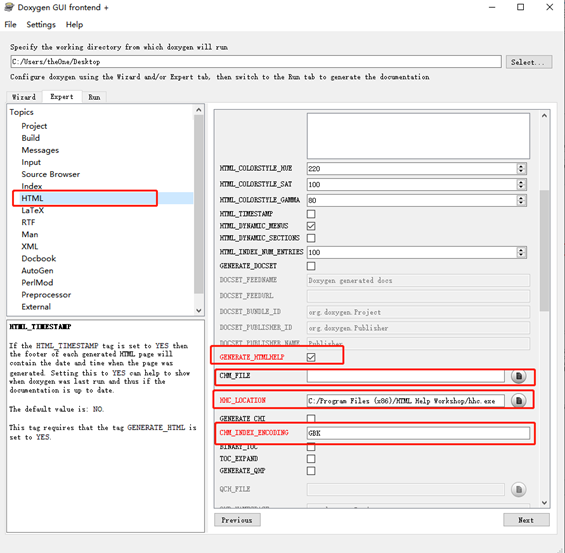565x553 pixels.
Task: Click the HHC_LOCATION browse file icon
Action: 519,400
